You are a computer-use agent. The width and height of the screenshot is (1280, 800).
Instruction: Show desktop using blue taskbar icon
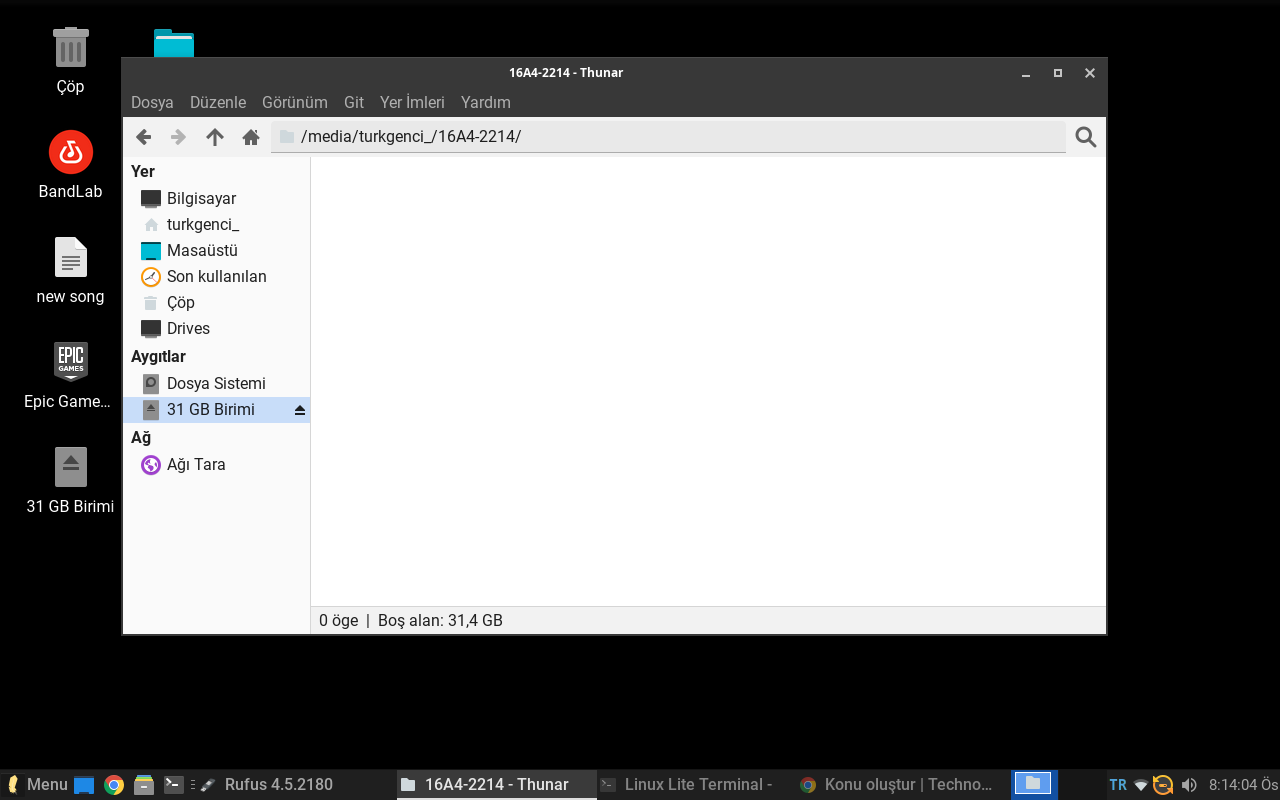click(84, 785)
